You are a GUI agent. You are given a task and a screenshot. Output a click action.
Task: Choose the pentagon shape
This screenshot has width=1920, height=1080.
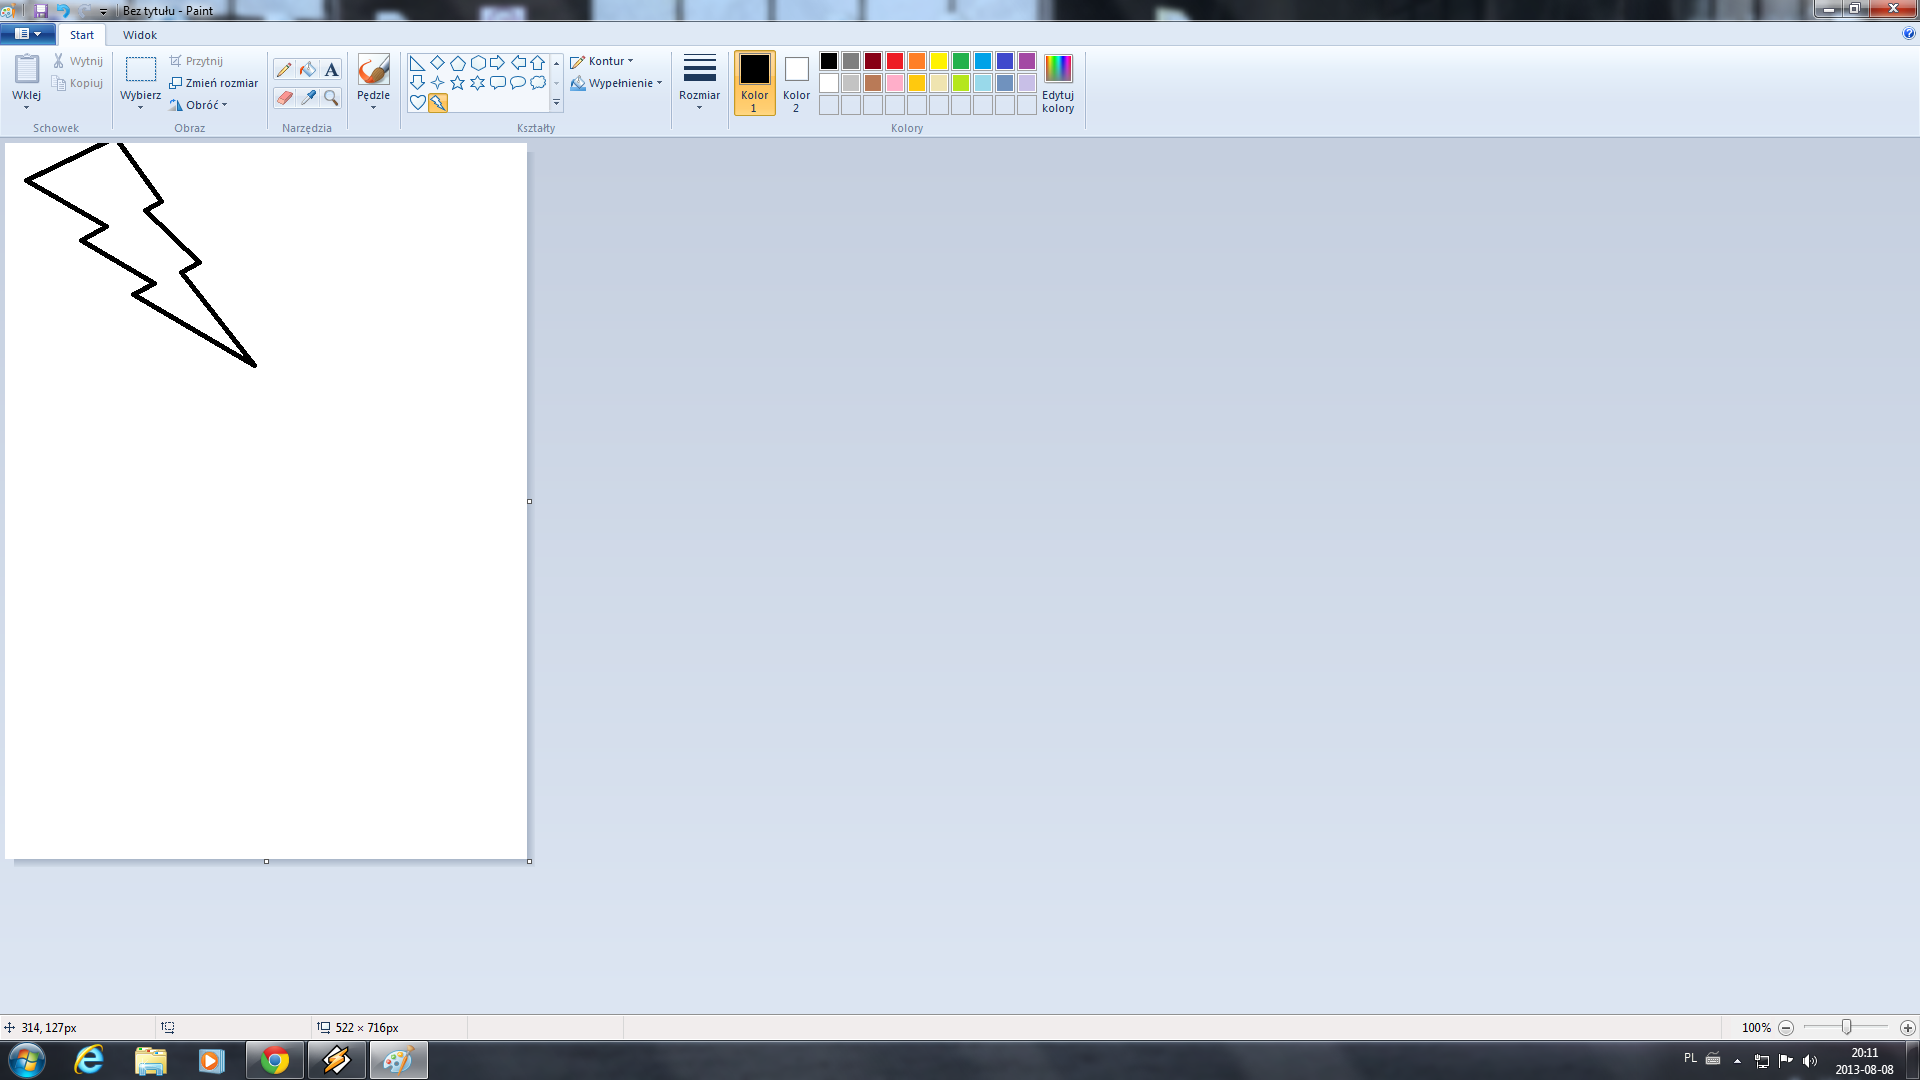point(458,63)
